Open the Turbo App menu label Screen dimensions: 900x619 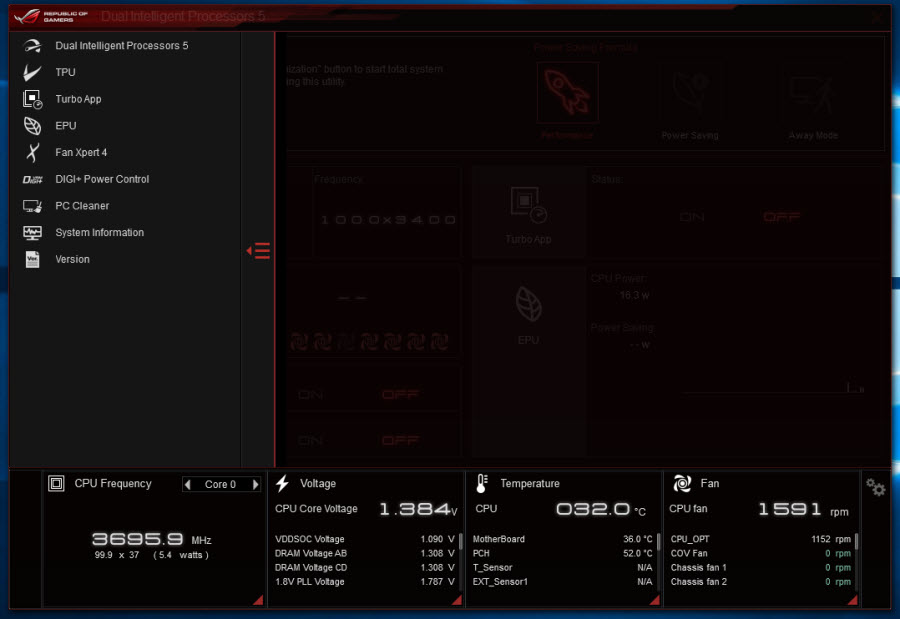(78, 99)
